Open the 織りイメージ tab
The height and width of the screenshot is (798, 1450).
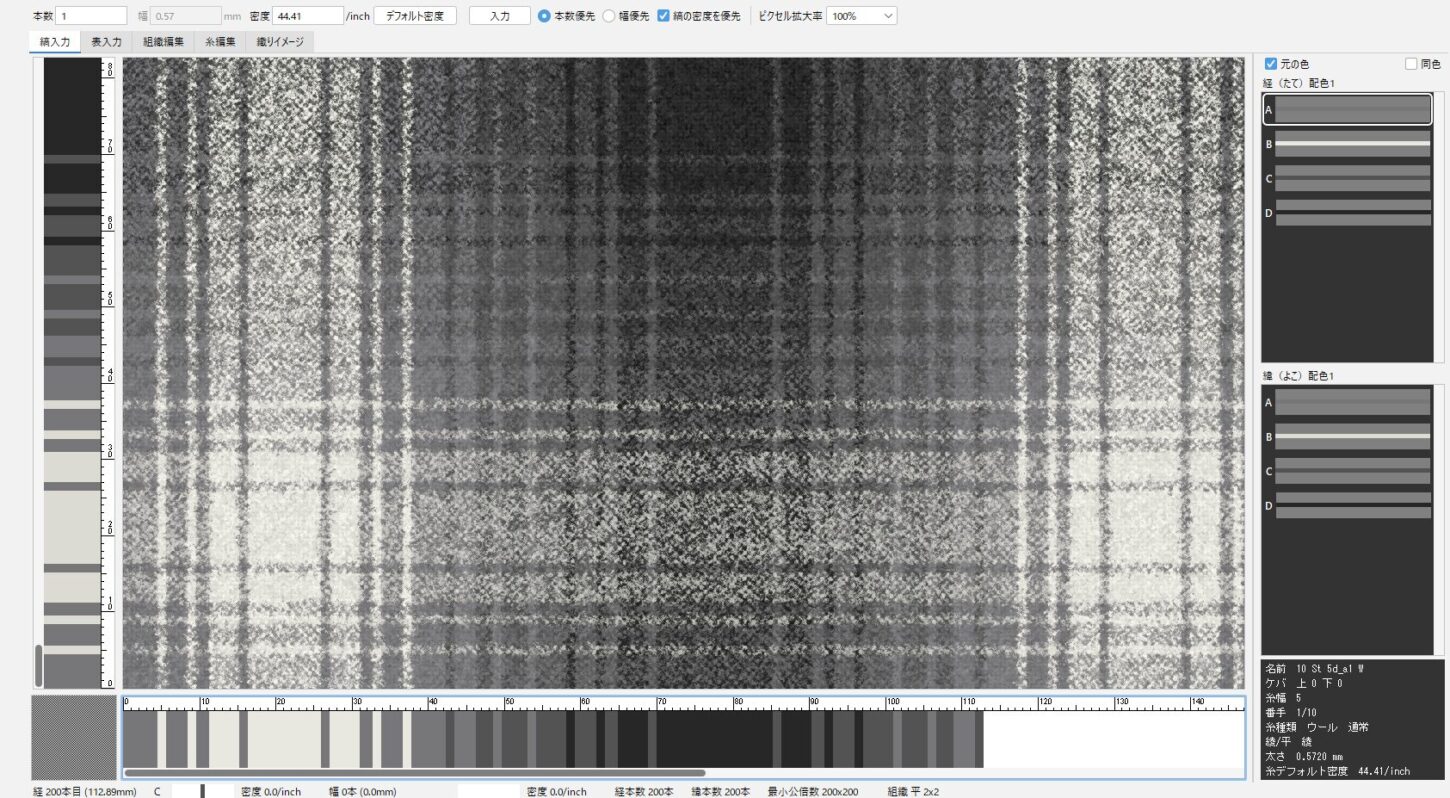point(280,42)
